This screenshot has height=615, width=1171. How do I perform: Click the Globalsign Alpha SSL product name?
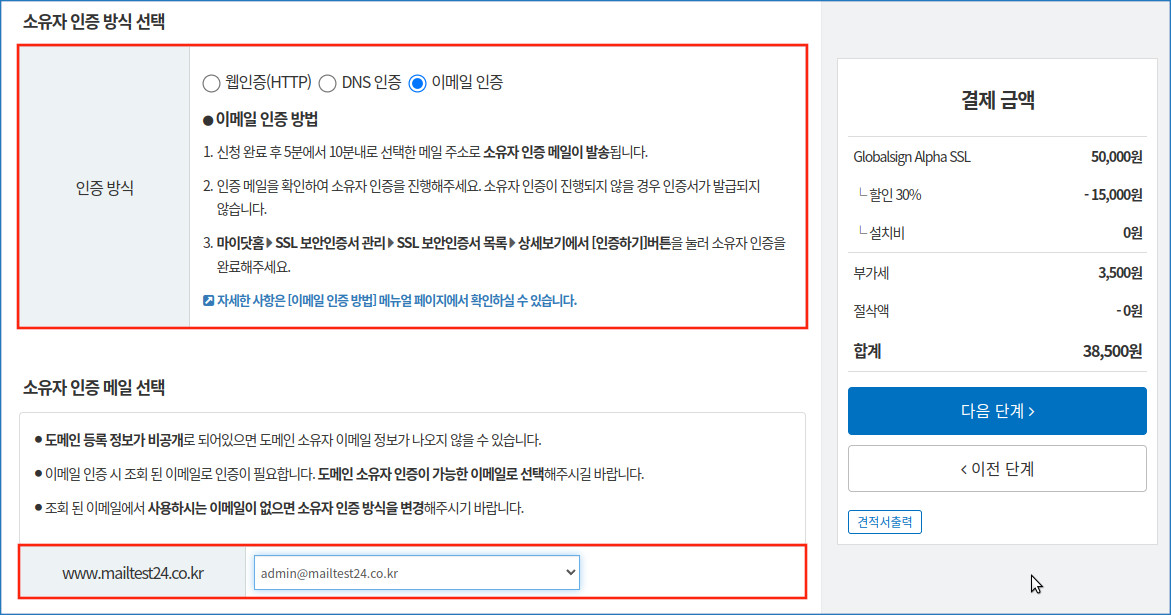(912, 157)
